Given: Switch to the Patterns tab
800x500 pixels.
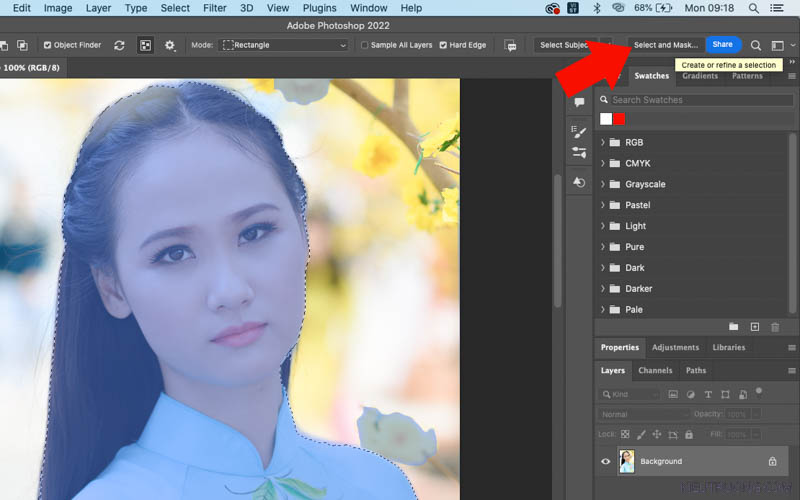Looking at the screenshot, I should 747,76.
